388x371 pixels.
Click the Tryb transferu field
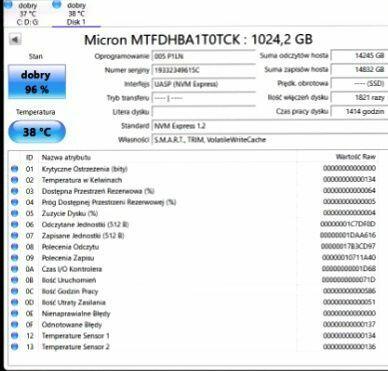point(203,98)
